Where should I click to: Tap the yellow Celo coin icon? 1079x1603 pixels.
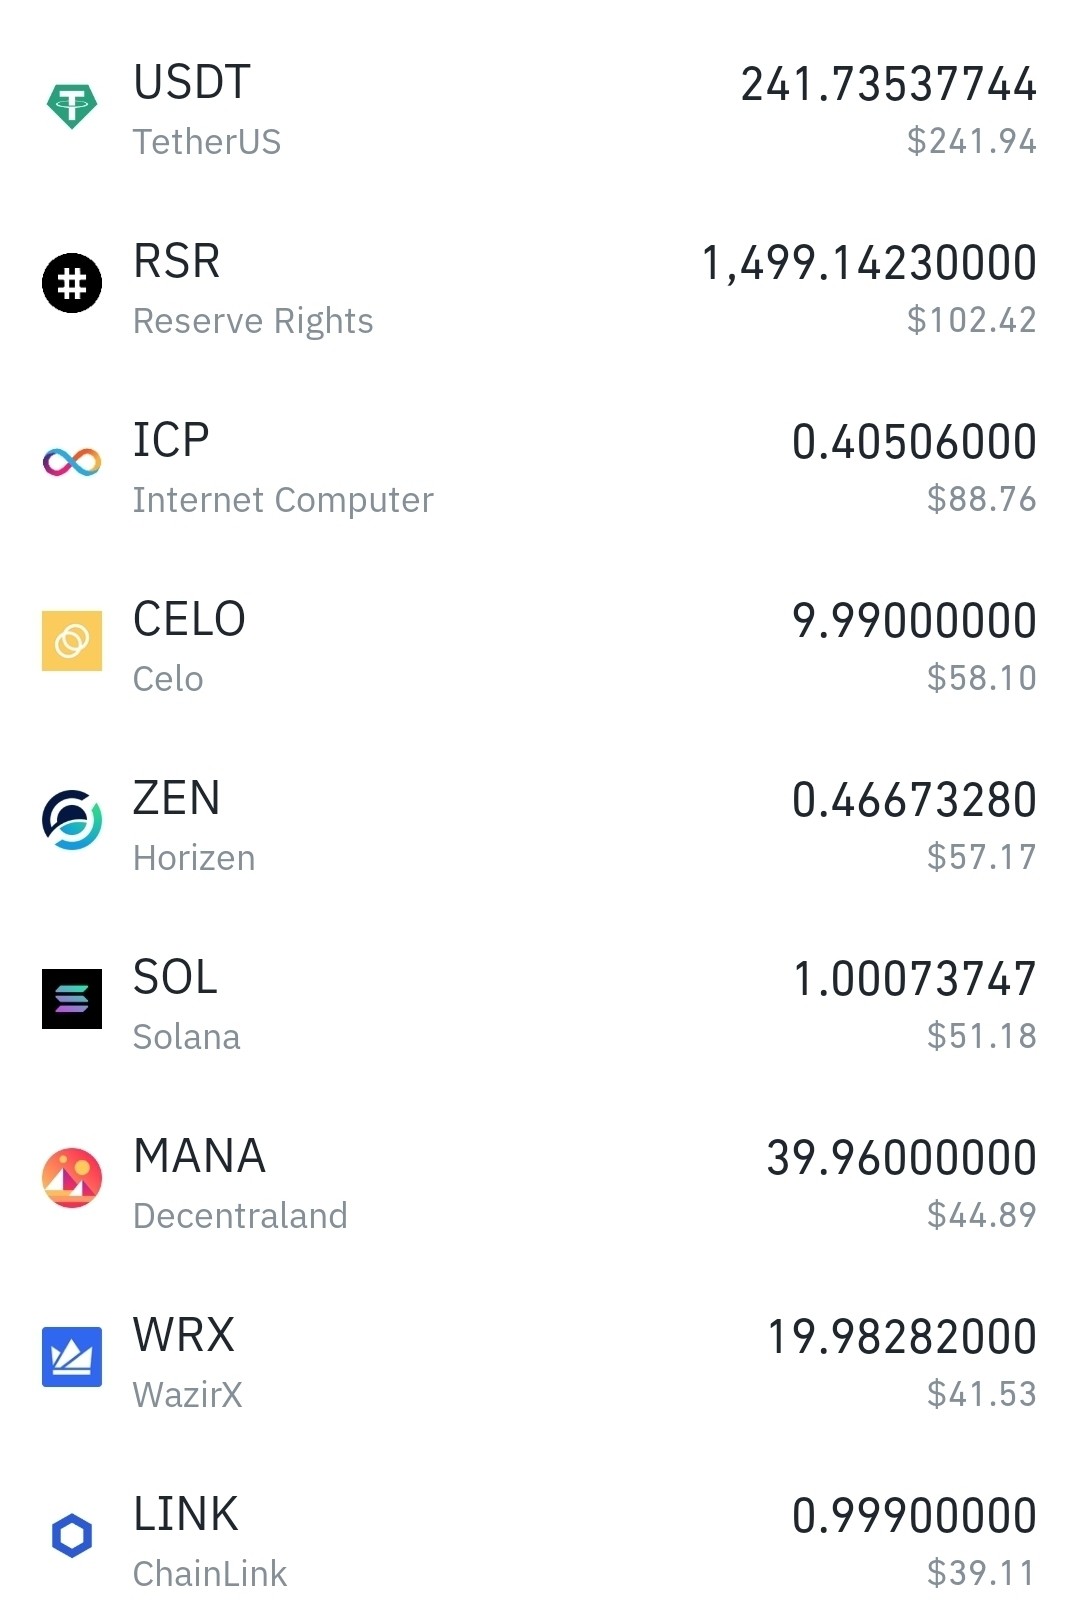[72, 641]
